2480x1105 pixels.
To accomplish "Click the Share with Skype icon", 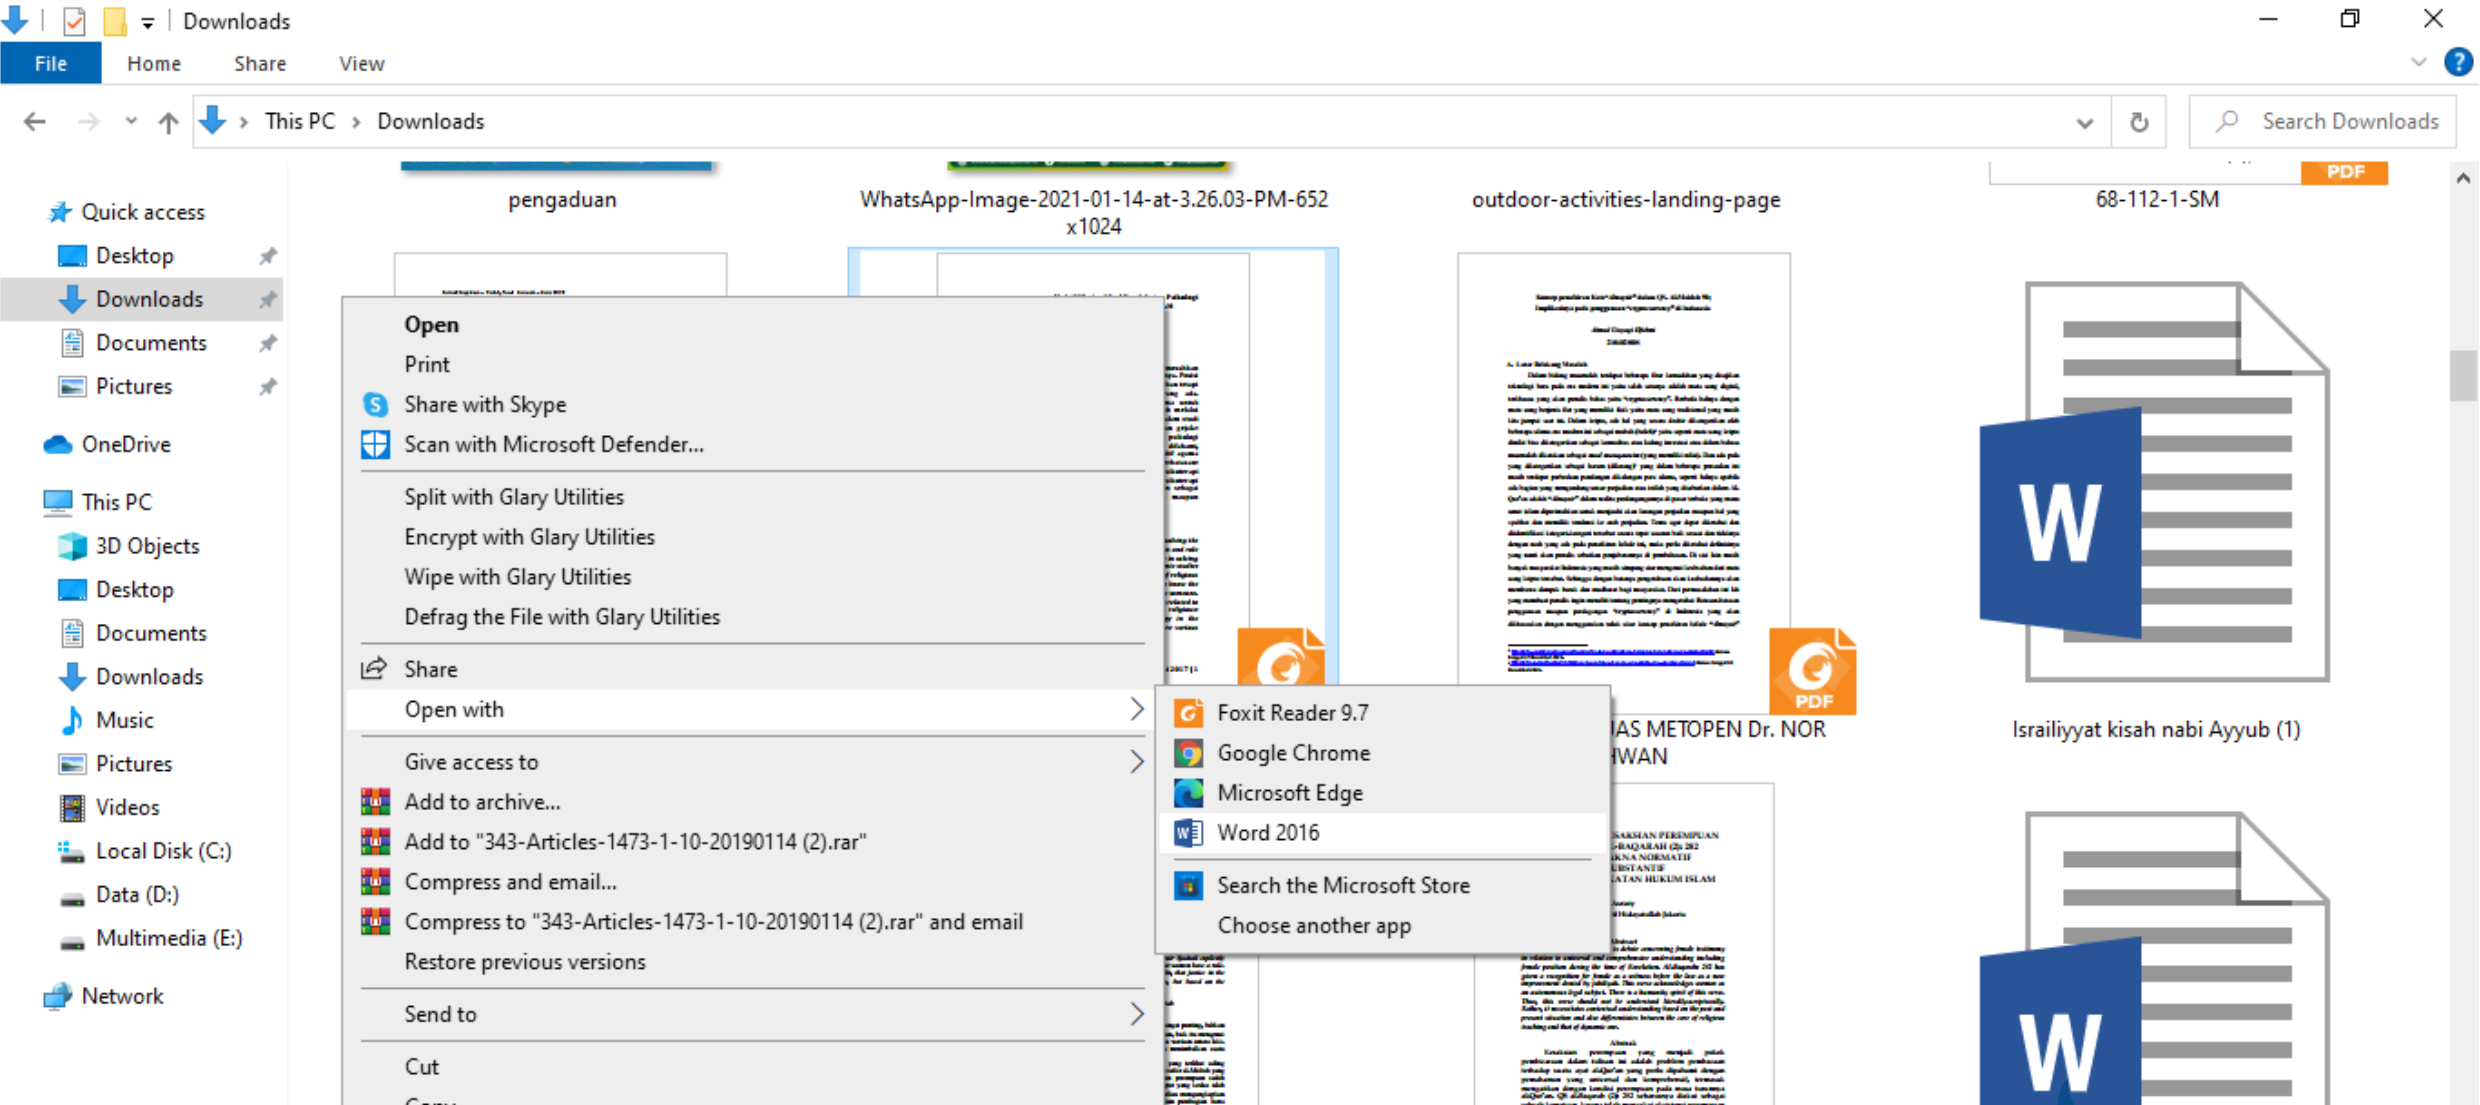I will pyautogui.click(x=375, y=405).
